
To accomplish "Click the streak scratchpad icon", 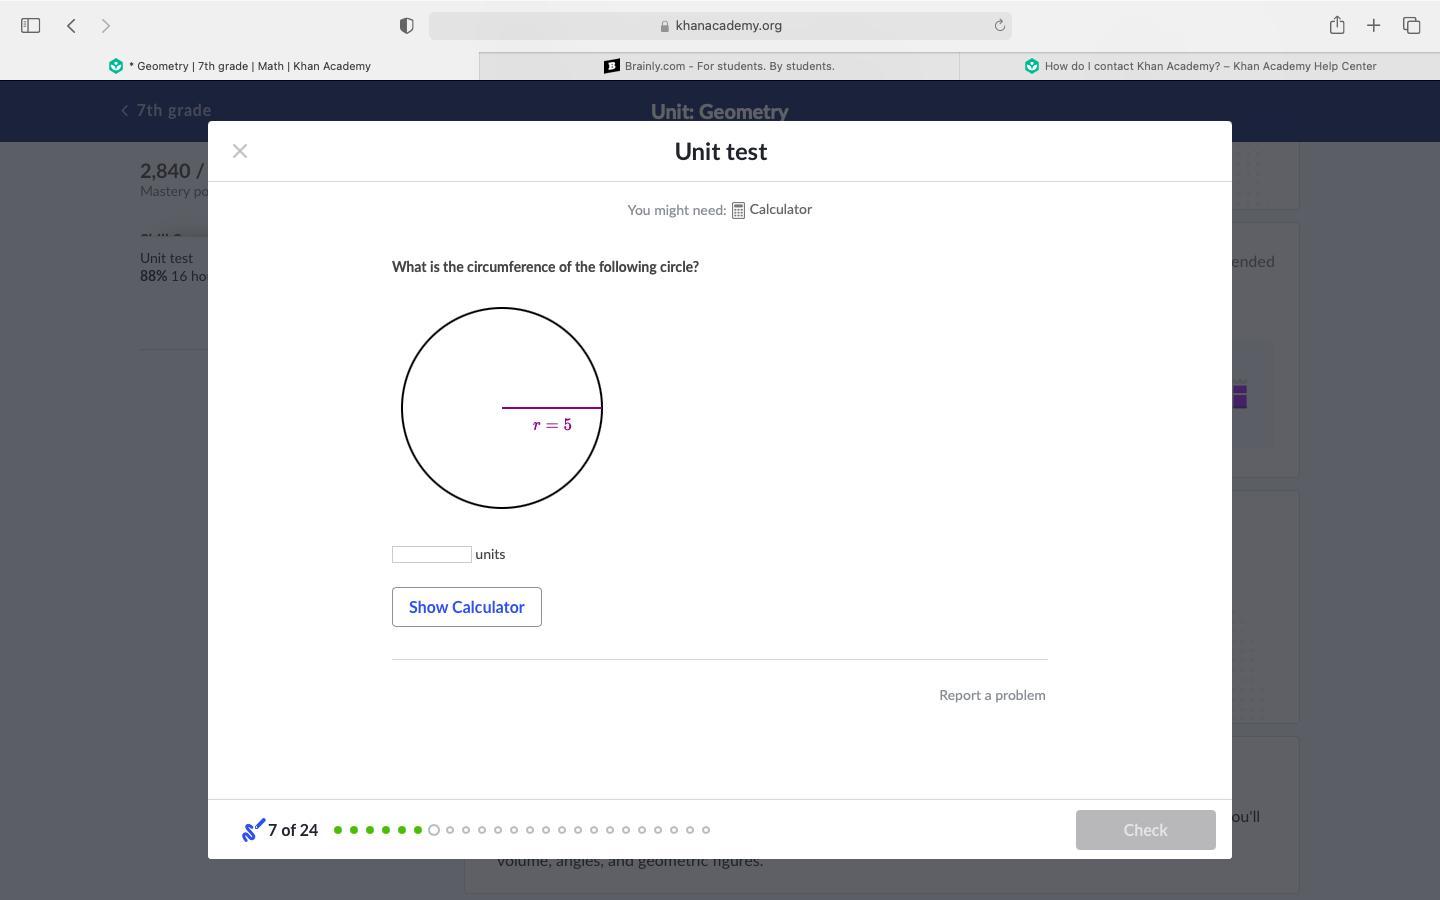I will 253,830.
